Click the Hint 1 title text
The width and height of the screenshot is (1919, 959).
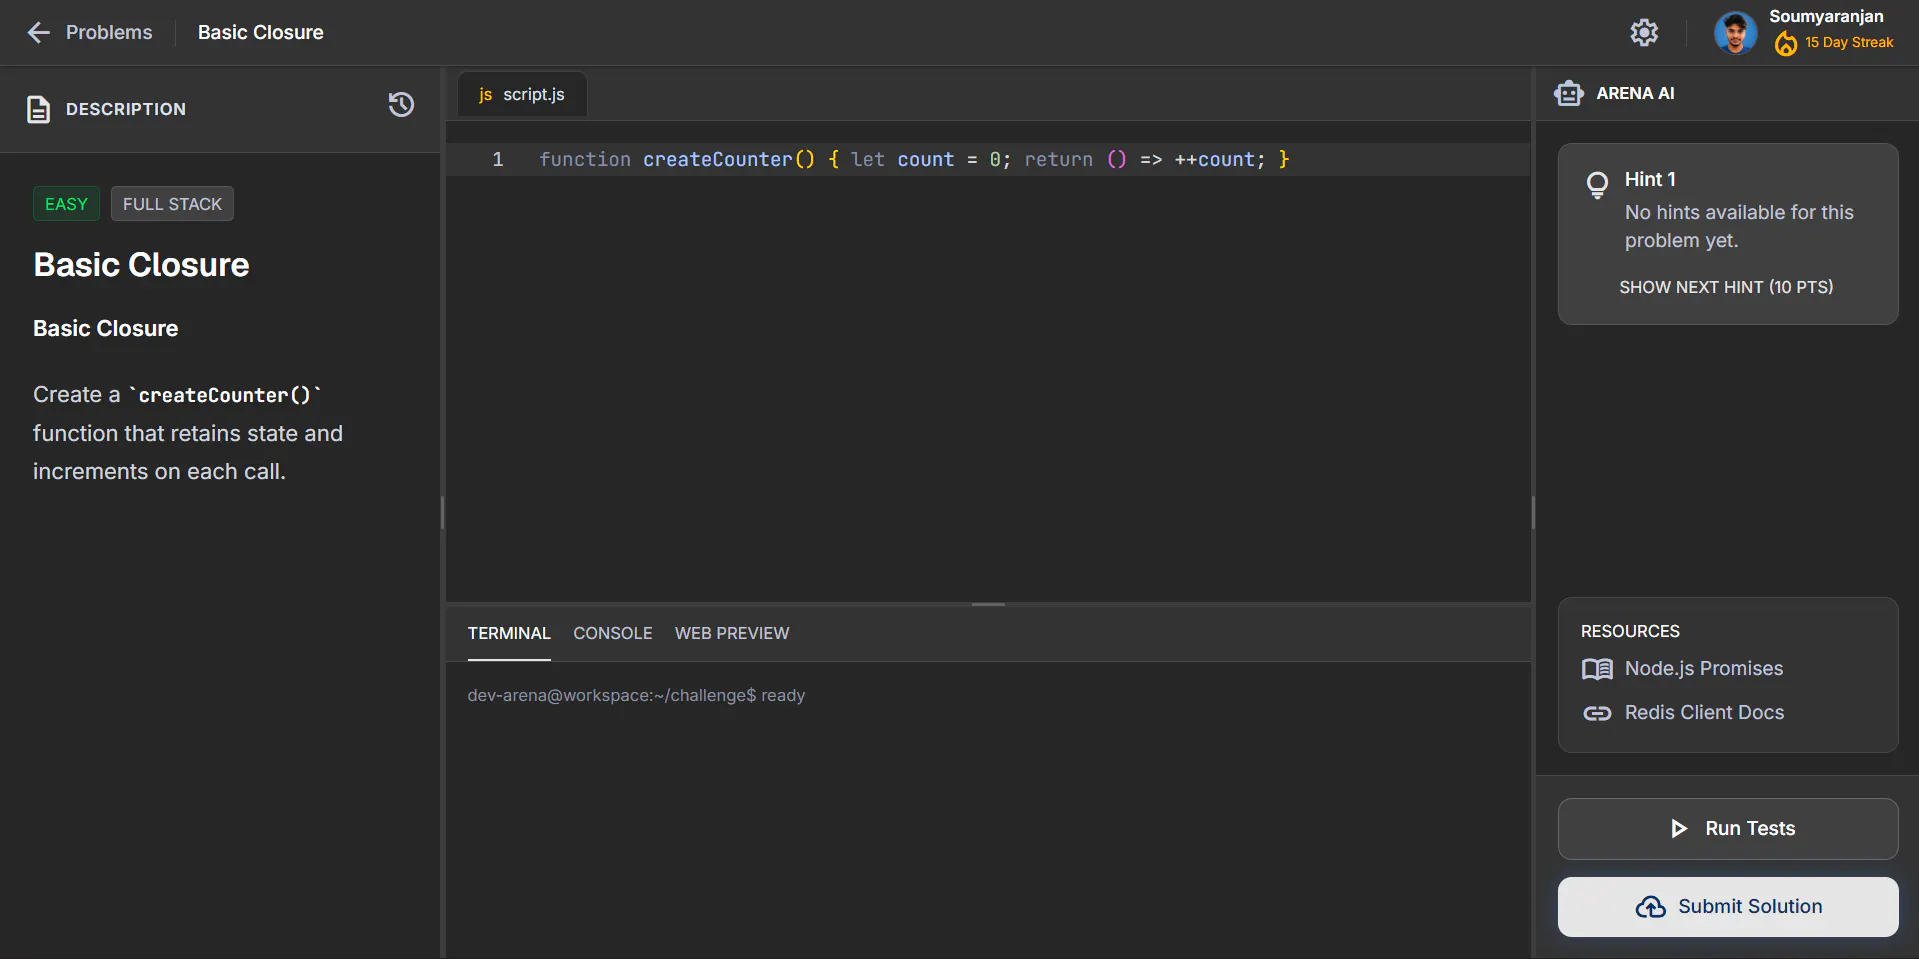(1650, 180)
